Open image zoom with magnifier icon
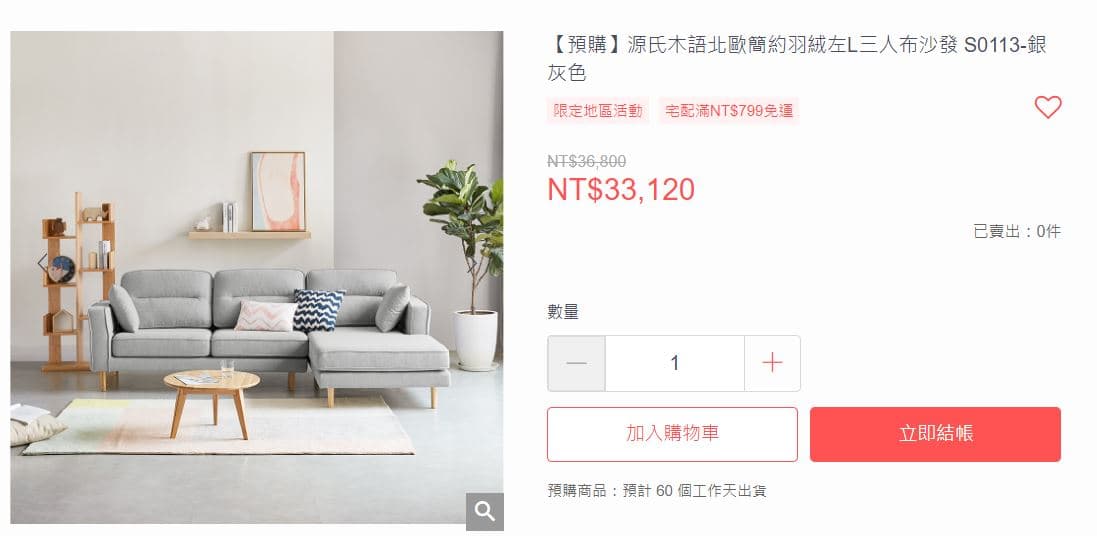Screen dimensions: 1097x536 [x=485, y=512]
